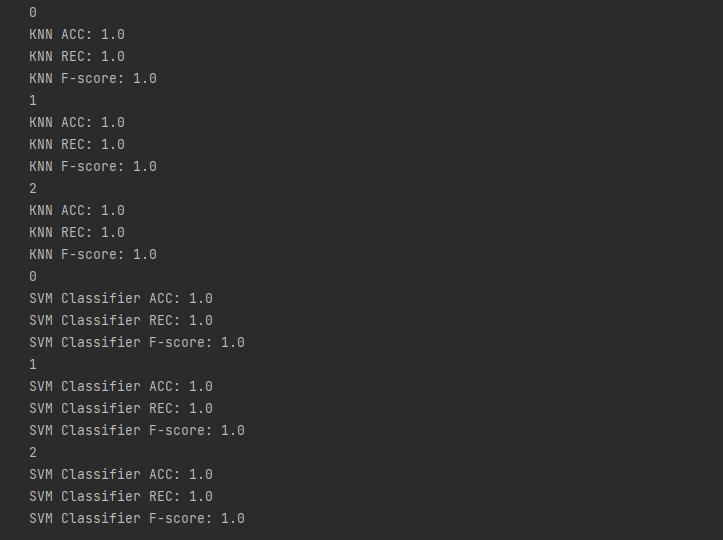Click the third KNN F-score output line
This screenshot has width=723, height=540.
(x=93, y=255)
